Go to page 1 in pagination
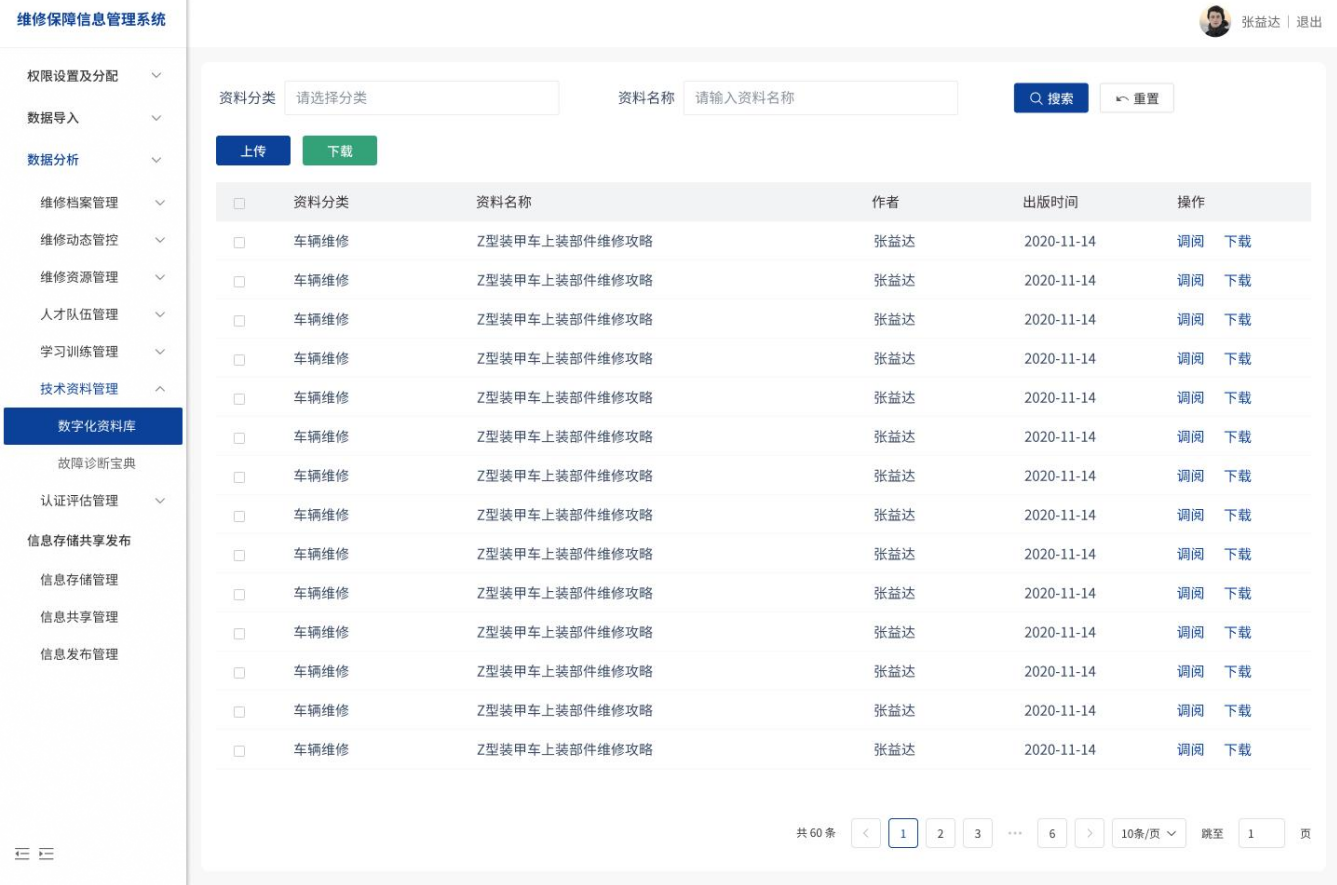 pyautogui.click(x=903, y=833)
